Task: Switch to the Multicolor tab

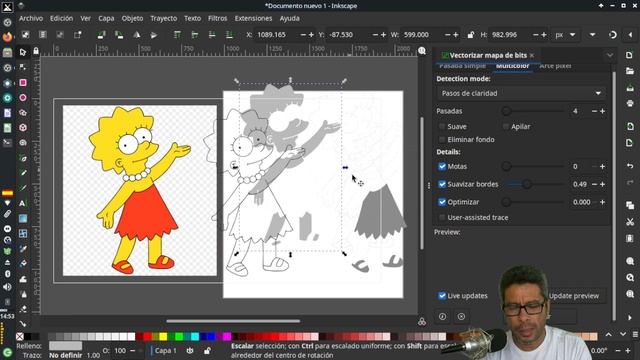Action: [512, 66]
